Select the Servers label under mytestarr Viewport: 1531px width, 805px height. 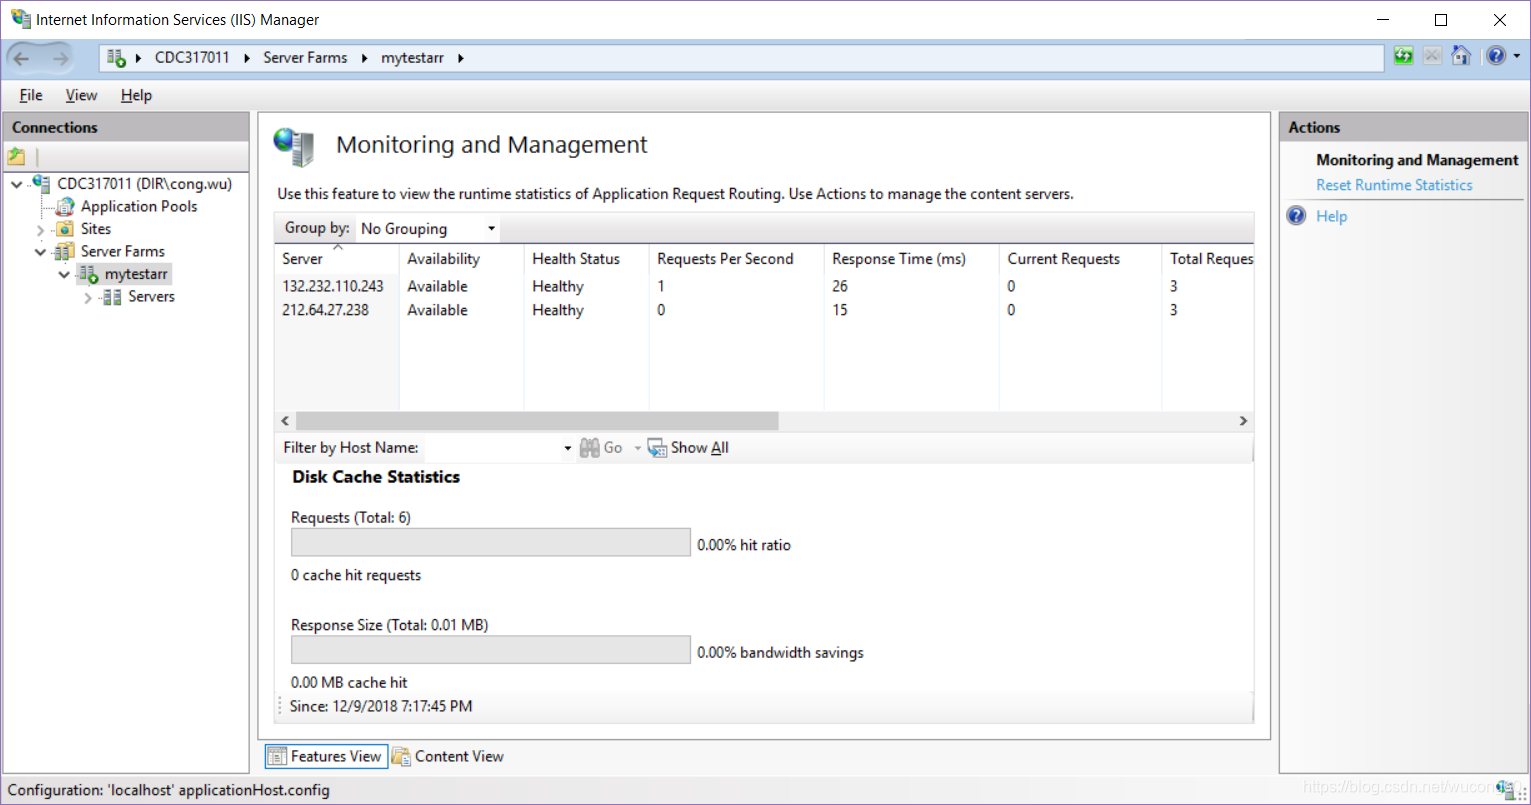[151, 296]
